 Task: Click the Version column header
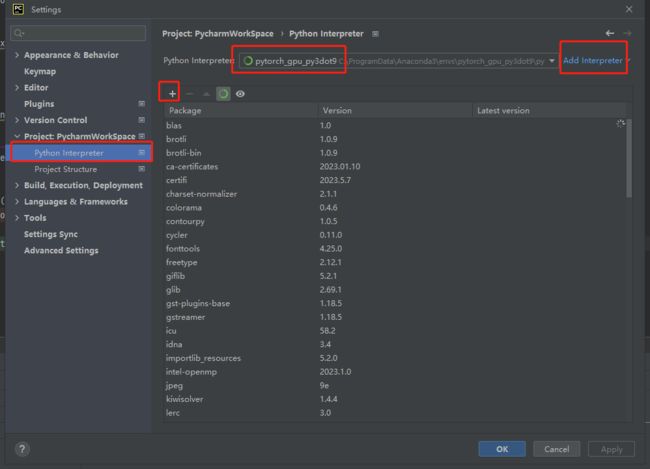coord(395,111)
